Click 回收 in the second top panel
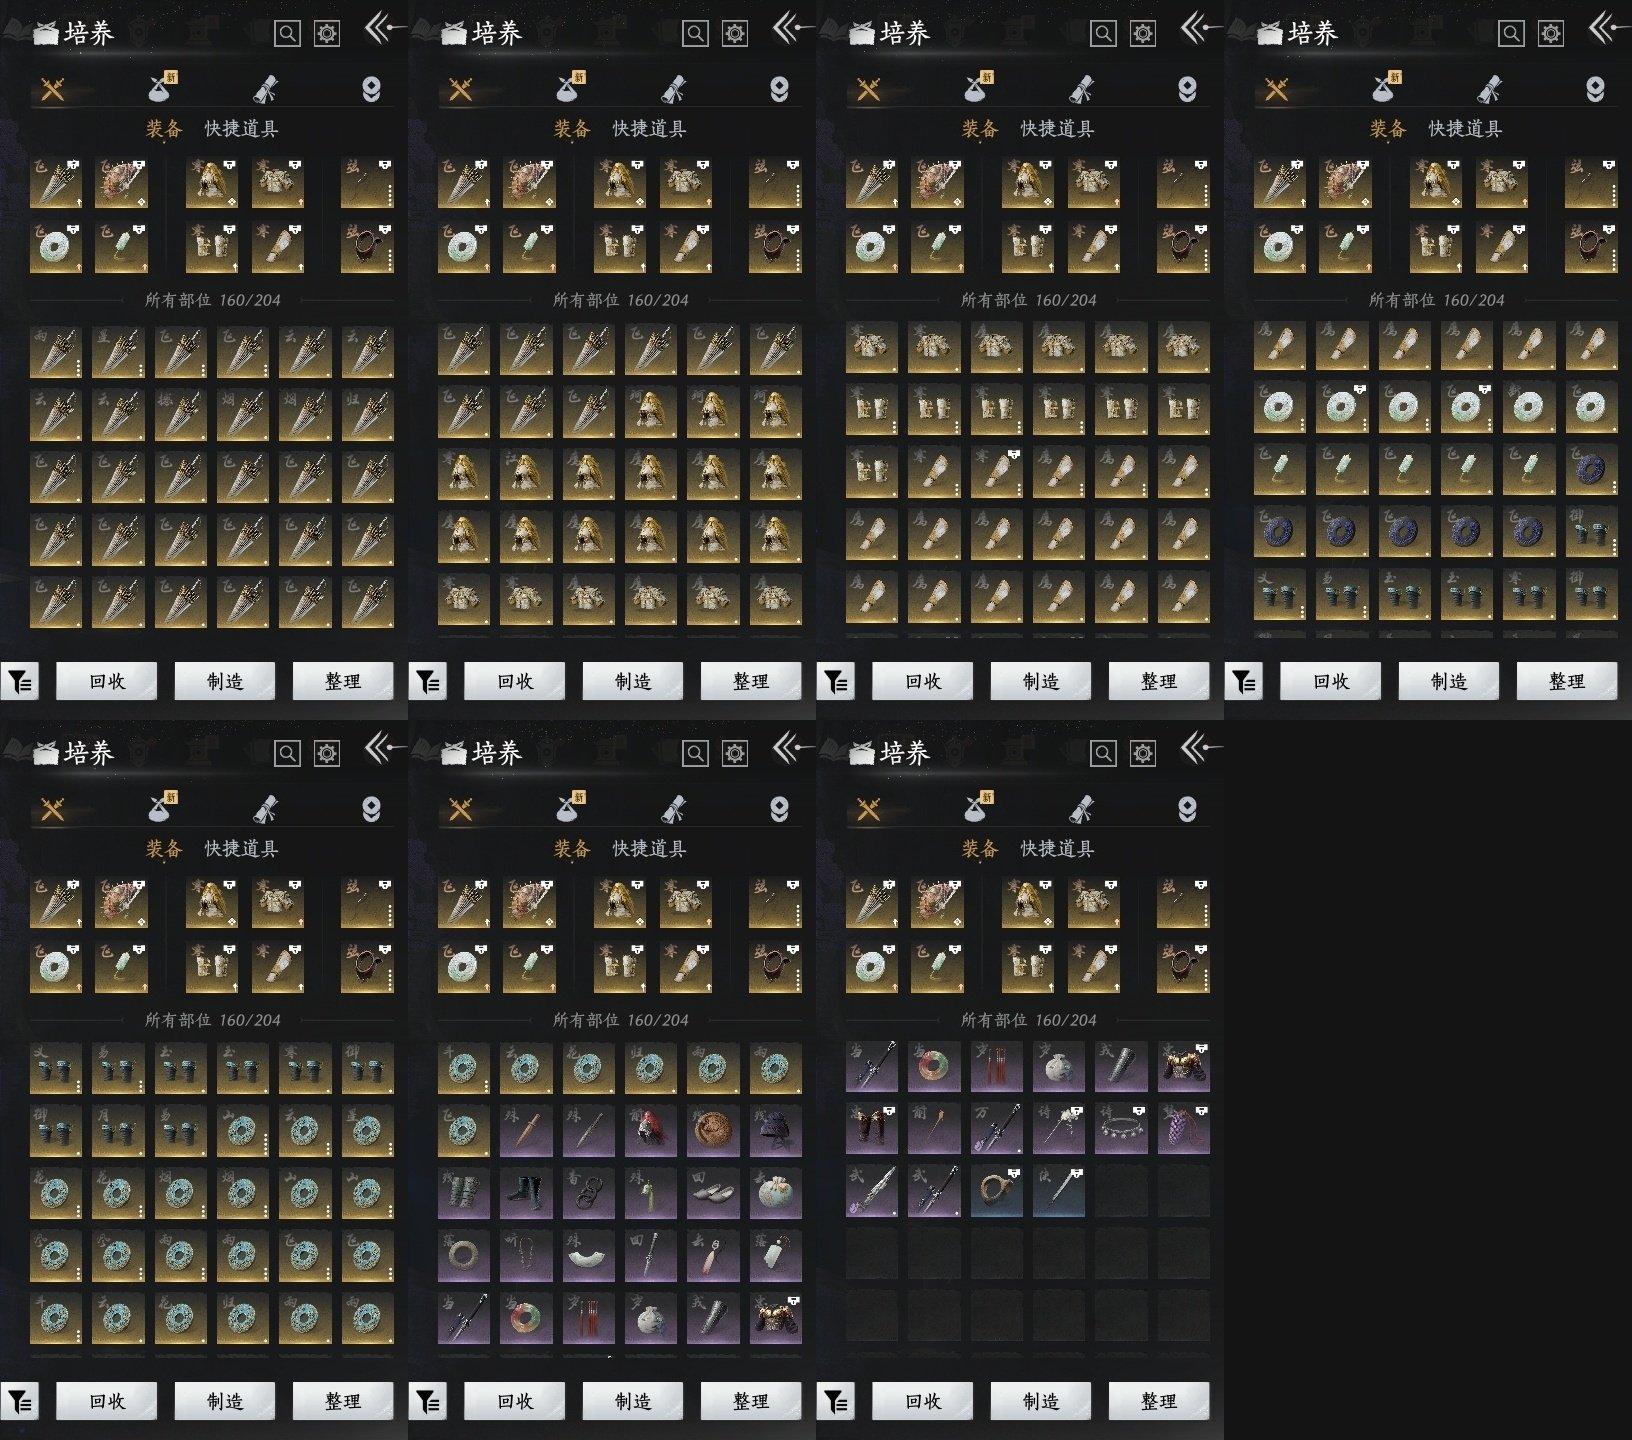The width and height of the screenshot is (1632, 1440). coord(515,681)
